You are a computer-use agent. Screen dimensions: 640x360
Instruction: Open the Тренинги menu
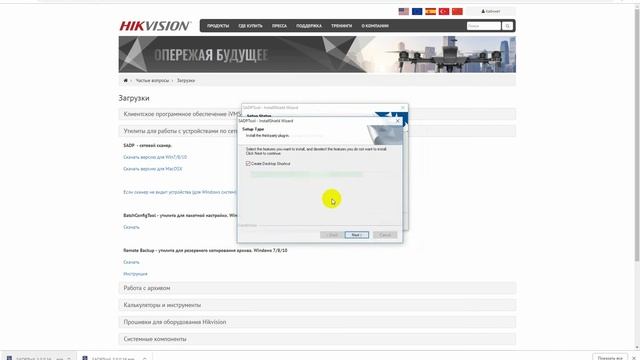coord(341,26)
